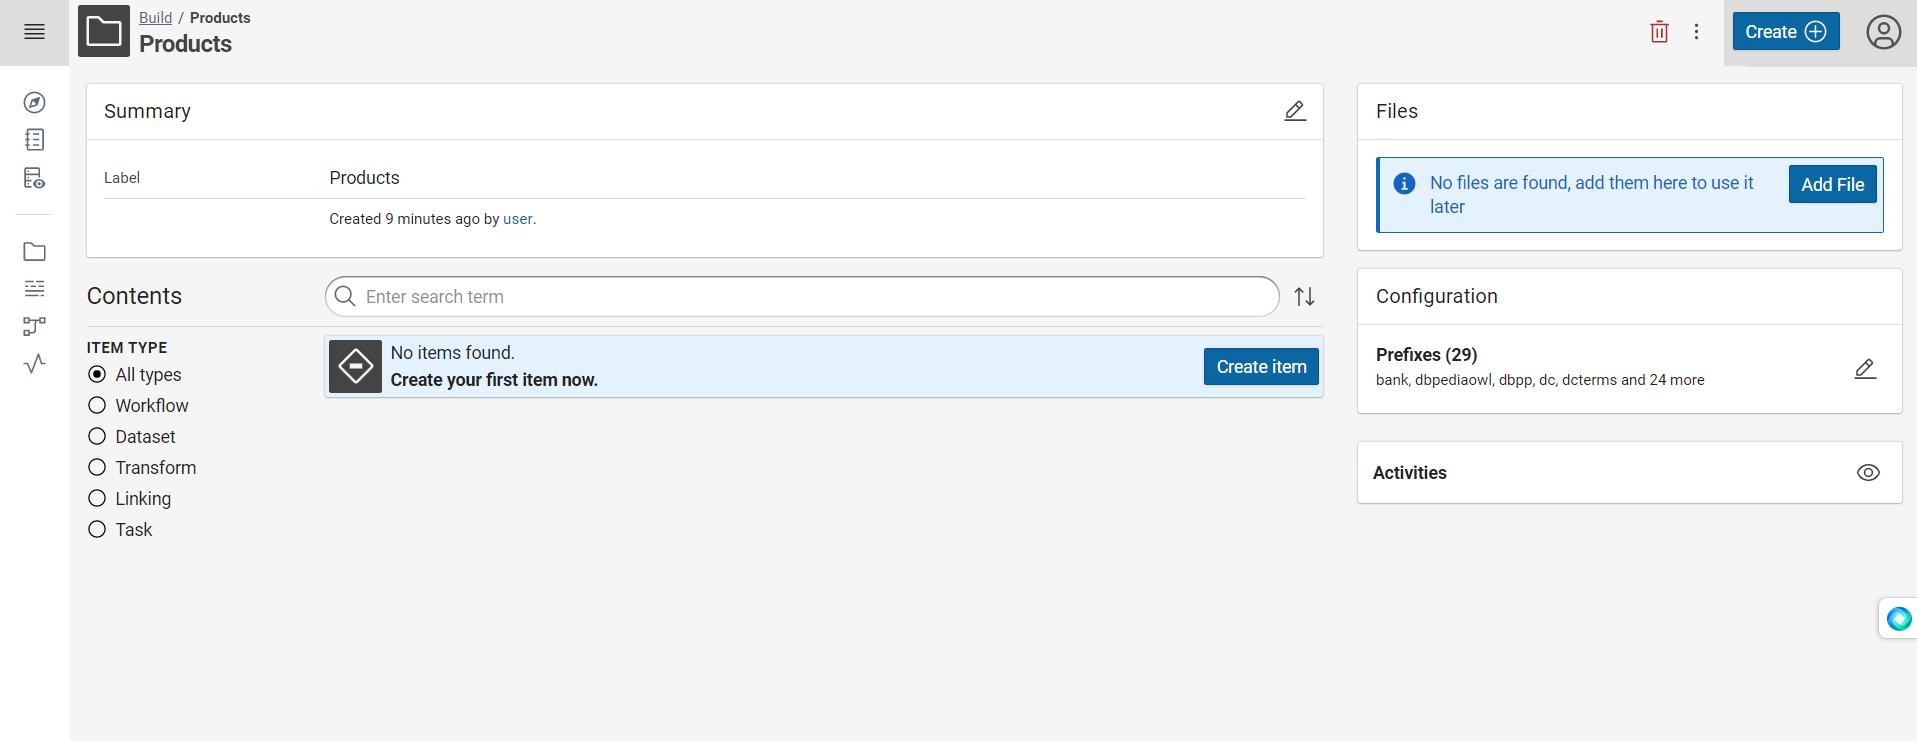This screenshot has width=1917, height=741.
Task: Open the hamburger navigation menu
Action: click(x=34, y=32)
